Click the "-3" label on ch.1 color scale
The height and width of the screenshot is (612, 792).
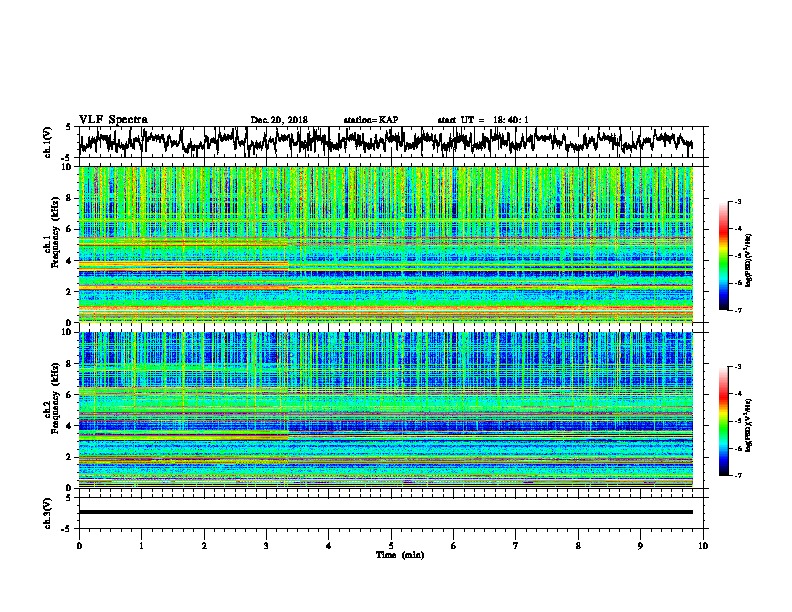click(738, 202)
